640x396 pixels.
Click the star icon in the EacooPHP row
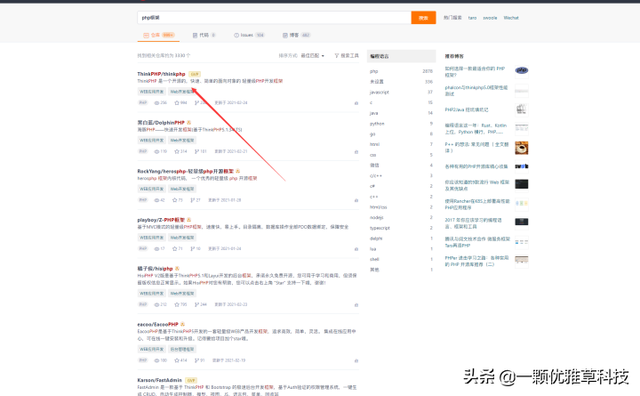tap(177, 360)
